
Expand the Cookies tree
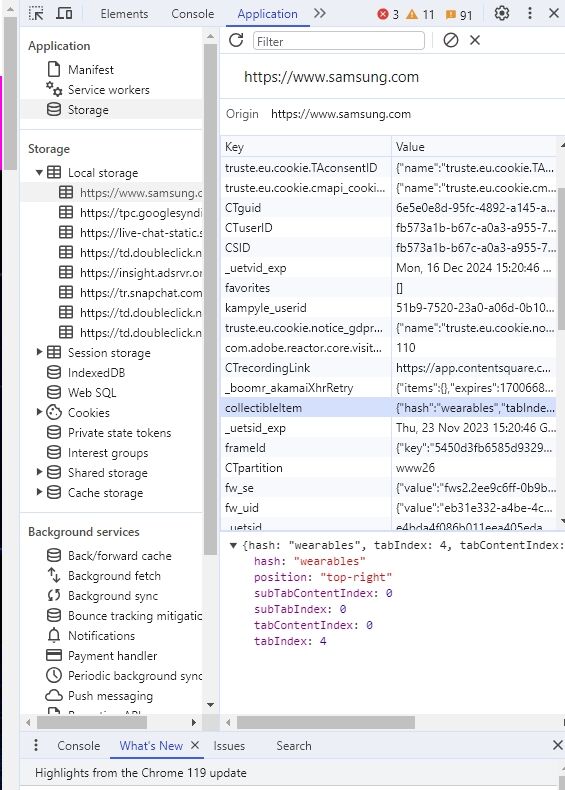coord(39,412)
